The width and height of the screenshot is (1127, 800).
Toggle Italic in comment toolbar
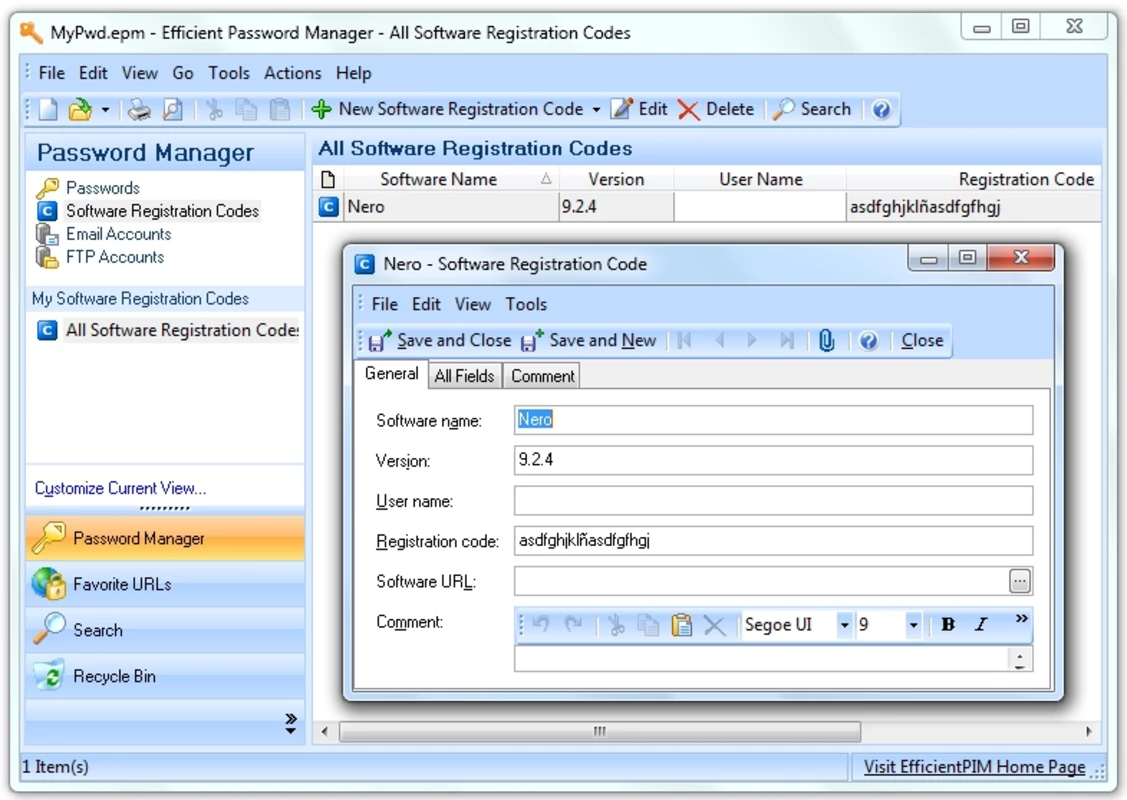coord(981,625)
